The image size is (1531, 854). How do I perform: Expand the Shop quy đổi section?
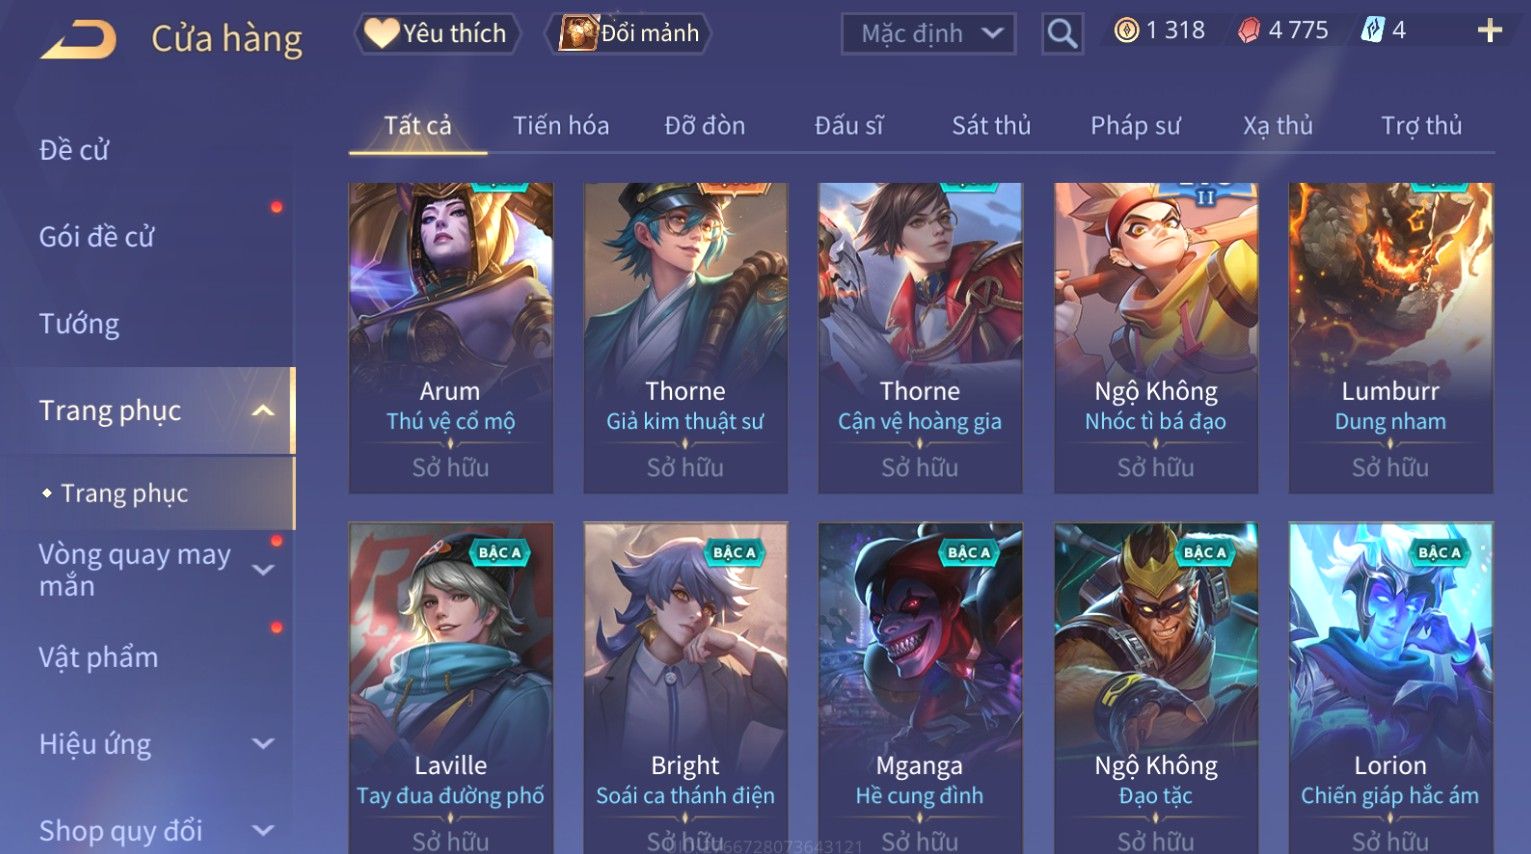(263, 830)
